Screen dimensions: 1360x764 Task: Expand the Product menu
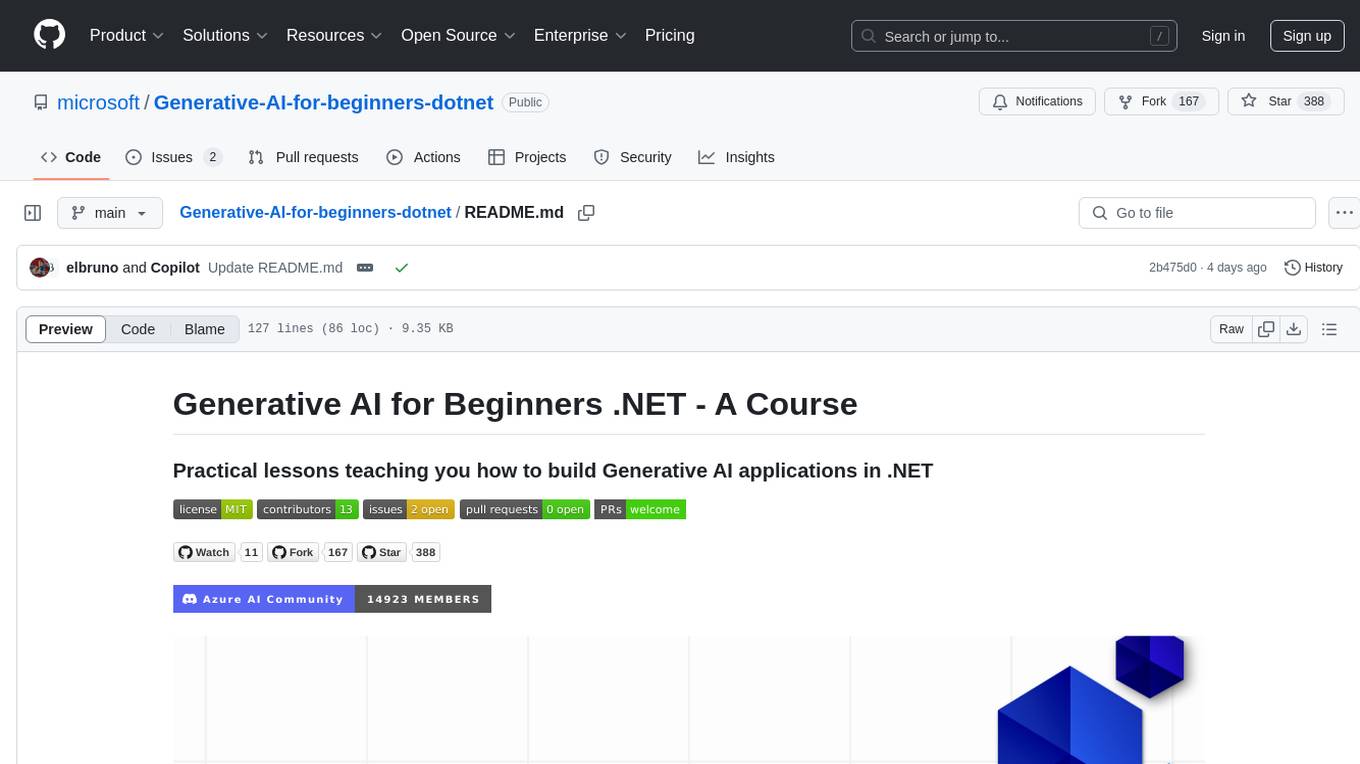(x=126, y=35)
